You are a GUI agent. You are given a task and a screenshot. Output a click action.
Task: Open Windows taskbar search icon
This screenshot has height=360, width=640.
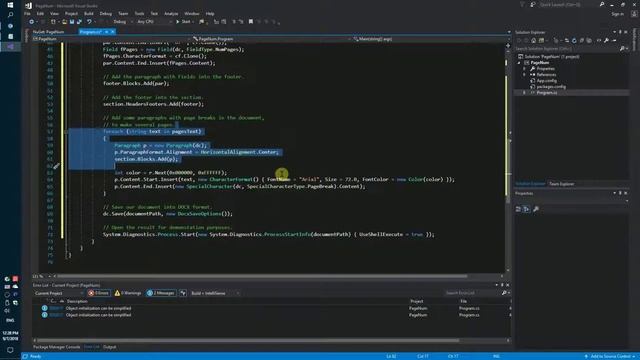tap(10, 15)
